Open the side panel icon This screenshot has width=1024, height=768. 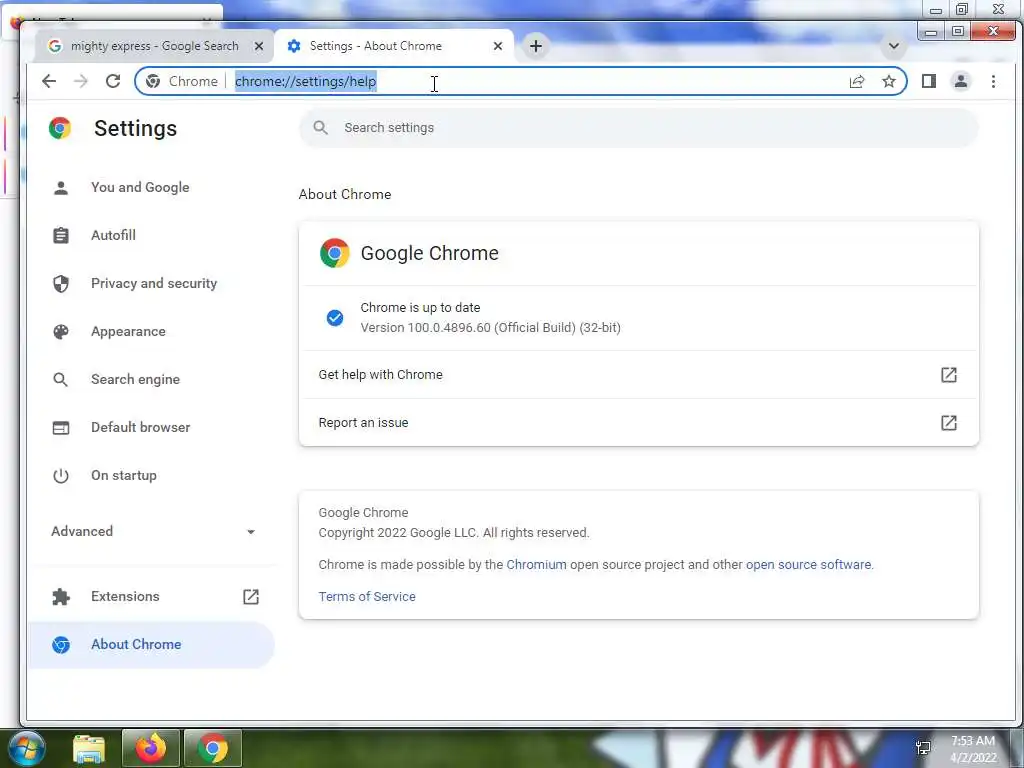pos(929,81)
